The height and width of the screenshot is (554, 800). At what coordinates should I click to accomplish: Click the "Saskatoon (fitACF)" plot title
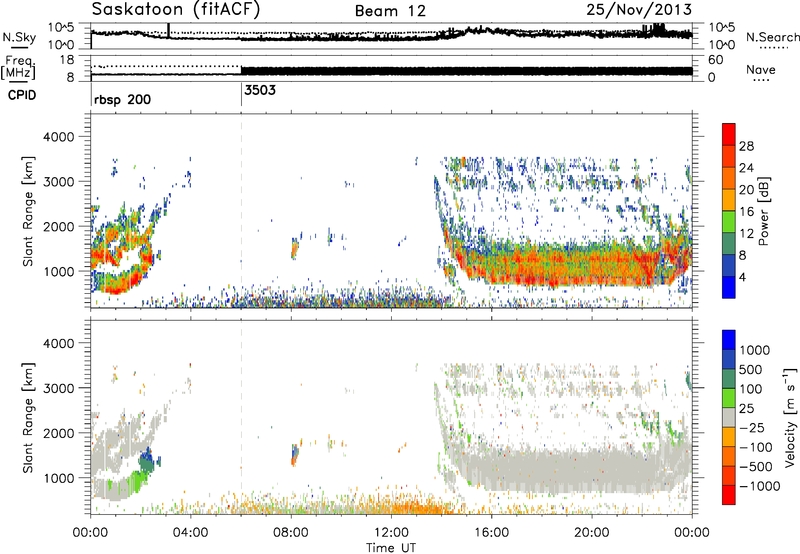click(x=176, y=9)
